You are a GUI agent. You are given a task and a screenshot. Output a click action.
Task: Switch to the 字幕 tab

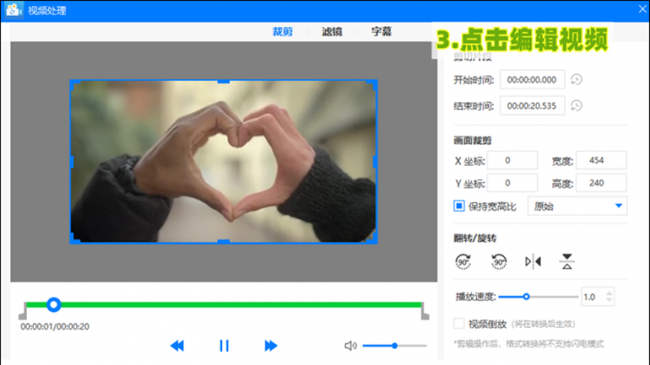(x=381, y=32)
